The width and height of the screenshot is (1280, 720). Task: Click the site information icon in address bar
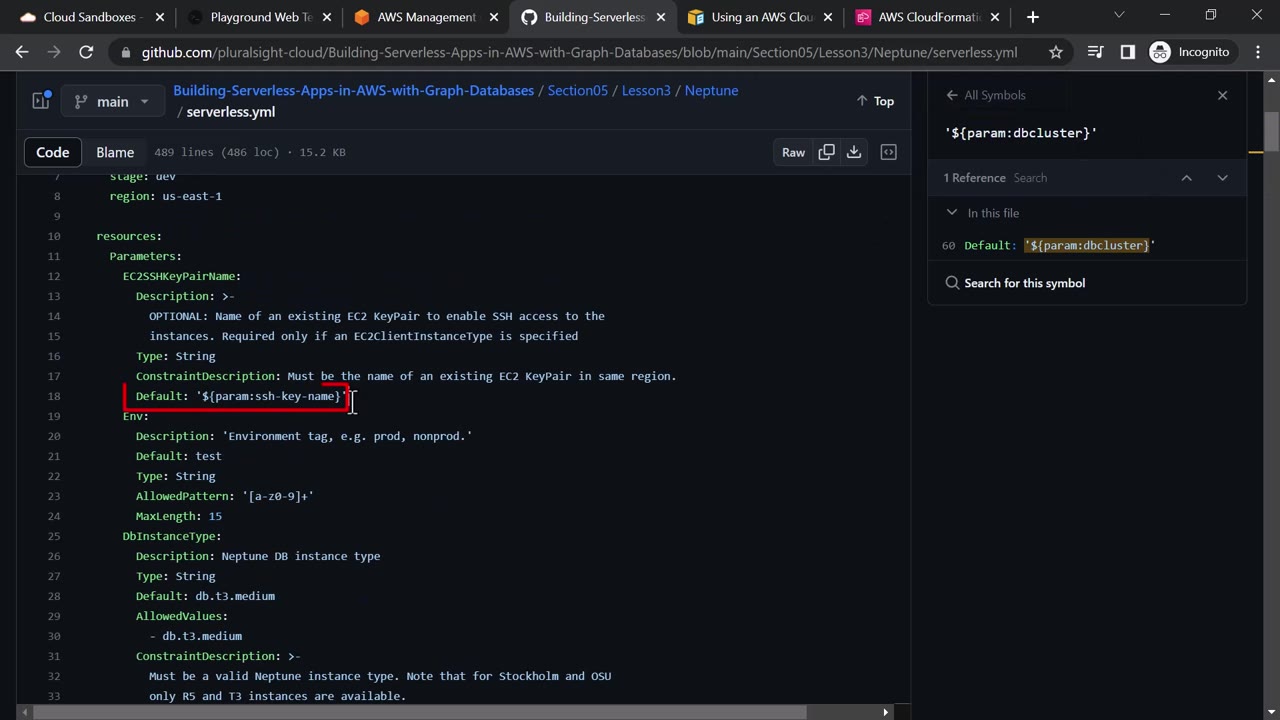(124, 52)
